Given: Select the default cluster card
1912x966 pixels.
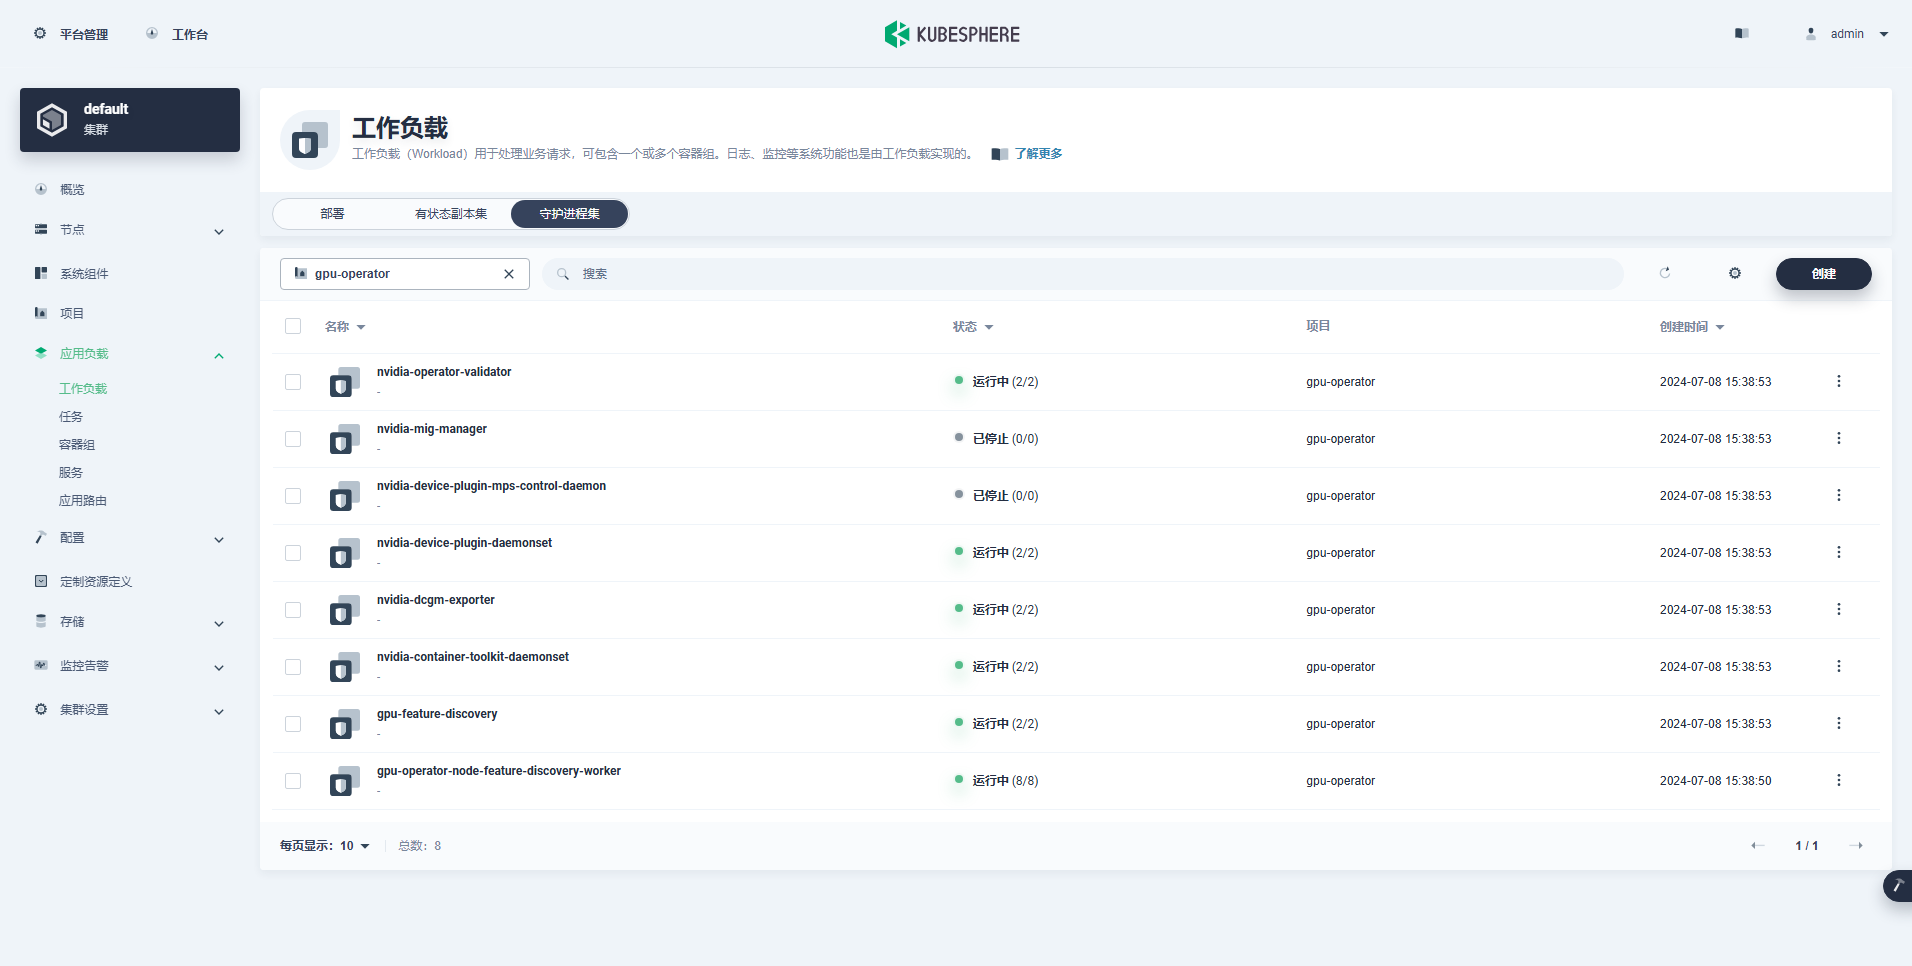Looking at the screenshot, I should pyautogui.click(x=130, y=120).
